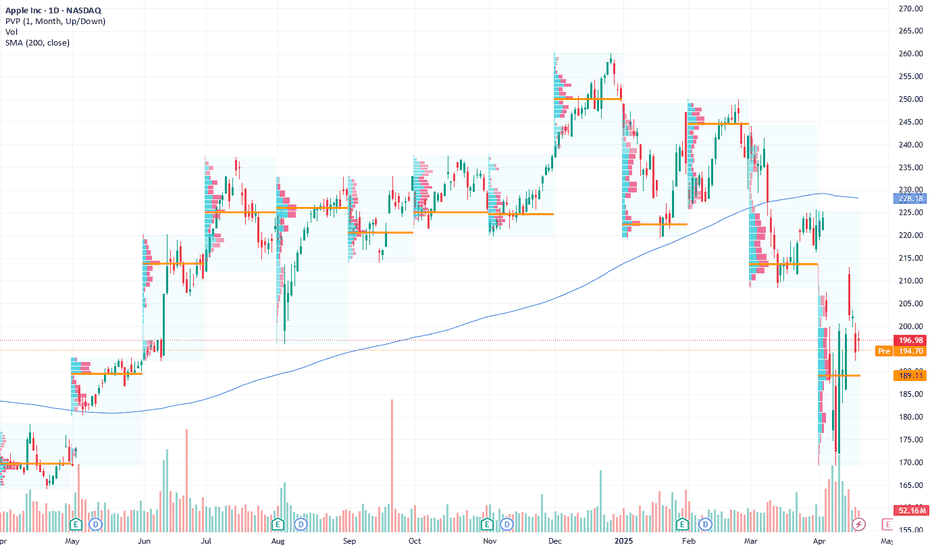Image resolution: width=932 pixels, height=550 pixels.
Task: Click the orange 189.31 price axis label
Action: point(911,375)
